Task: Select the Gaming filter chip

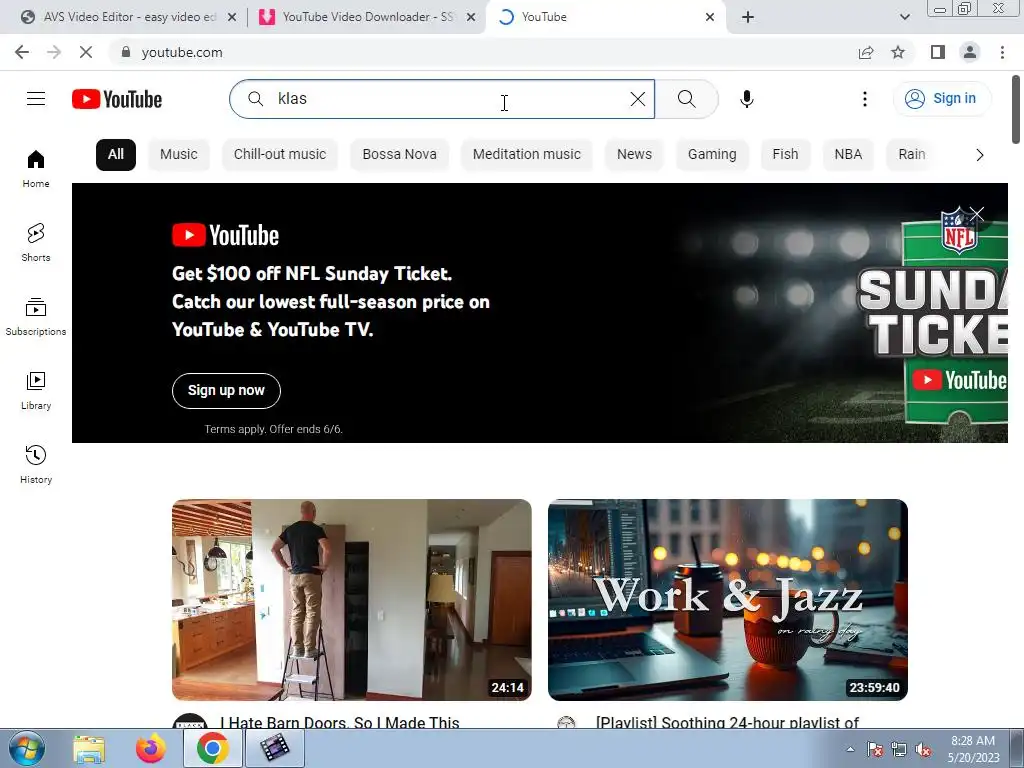Action: pyautogui.click(x=712, y=155)
